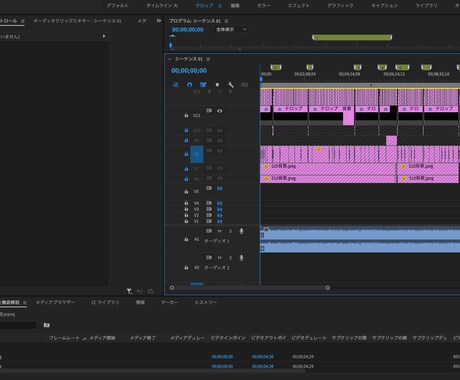Open the メディアブラウザー tab
The image size is (460, 380).
55,302
